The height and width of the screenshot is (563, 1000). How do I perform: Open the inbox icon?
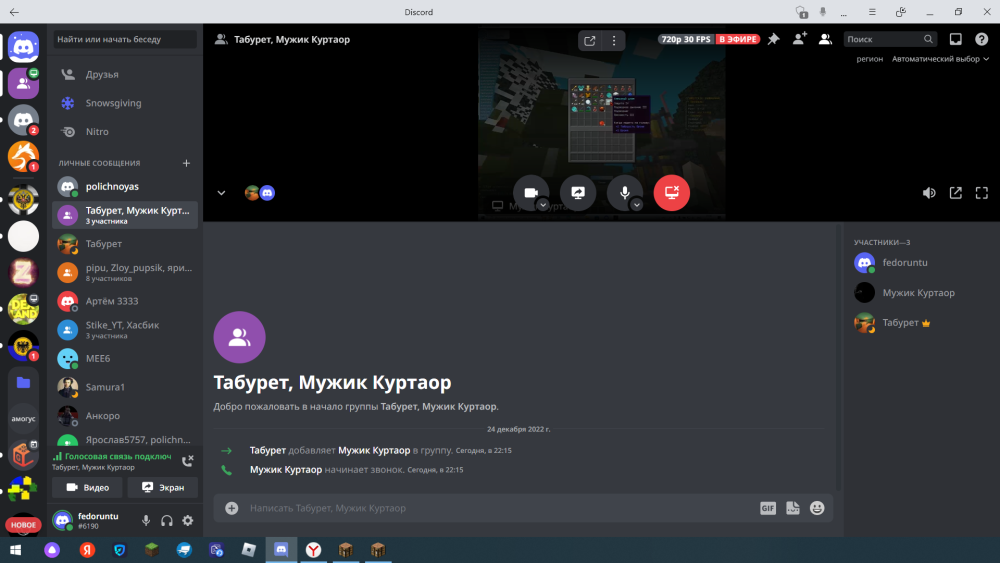coord(955,40)
